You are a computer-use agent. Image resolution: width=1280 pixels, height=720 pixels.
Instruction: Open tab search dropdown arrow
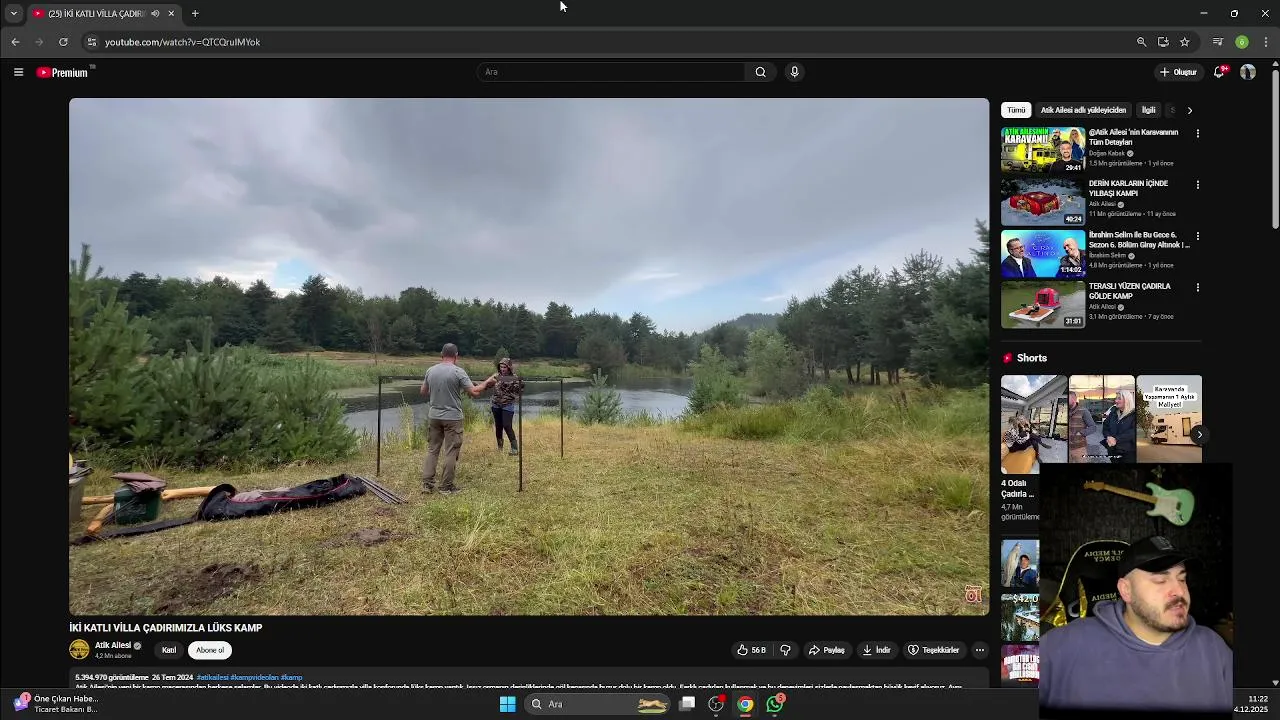coord(13,13)
